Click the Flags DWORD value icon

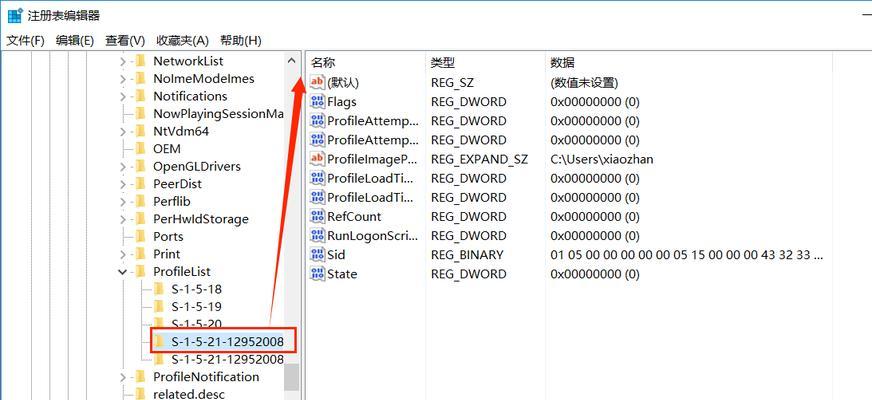tap(317, 102)
